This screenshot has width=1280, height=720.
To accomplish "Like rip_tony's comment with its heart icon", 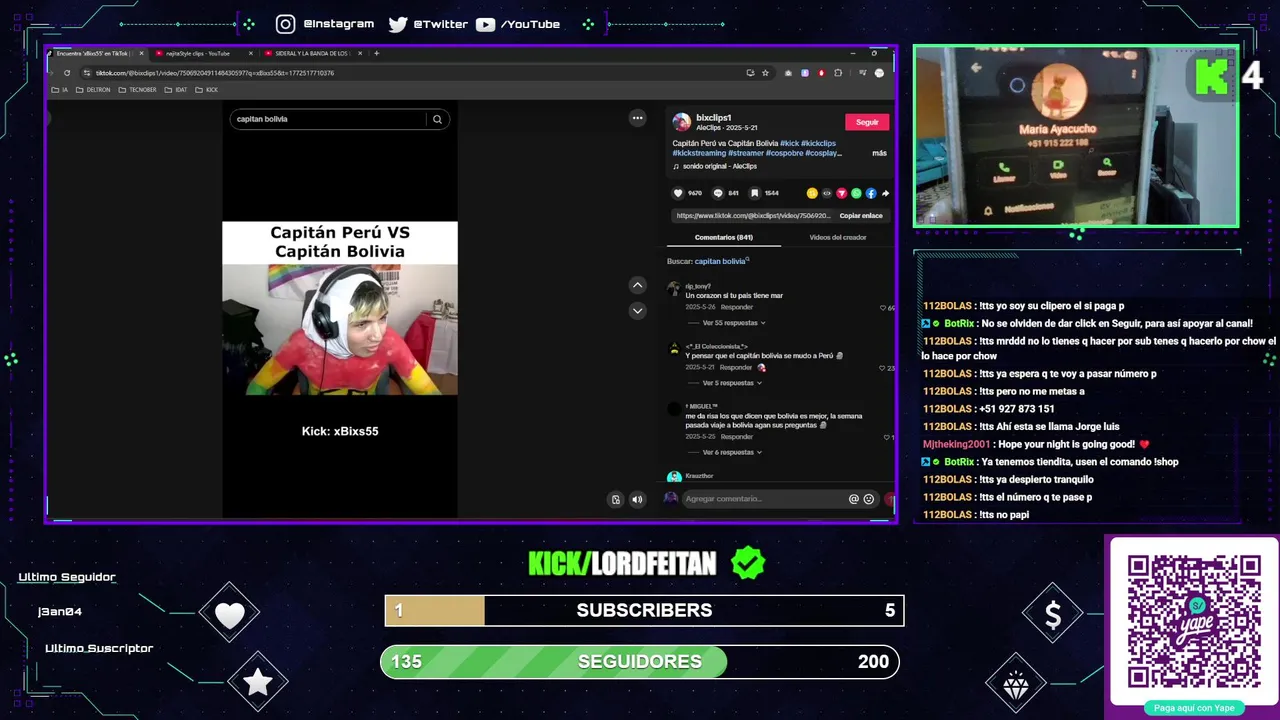I will (x=883, y=308).
